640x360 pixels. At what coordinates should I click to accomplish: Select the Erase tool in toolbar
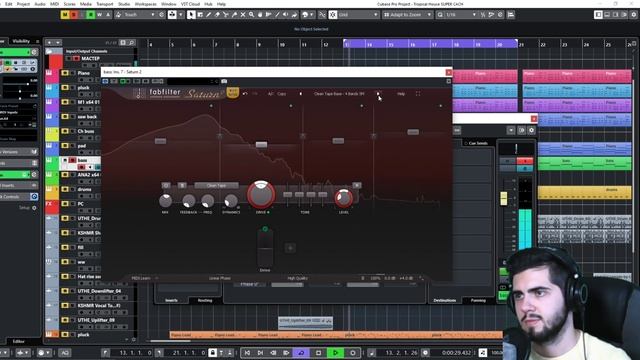pyautogui.click(x=217, y=15)
